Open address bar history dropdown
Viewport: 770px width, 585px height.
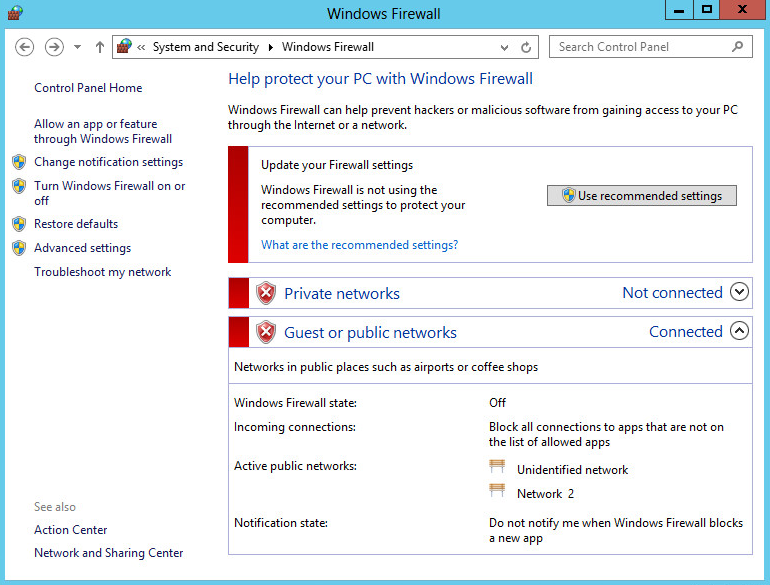click(504, 48)
